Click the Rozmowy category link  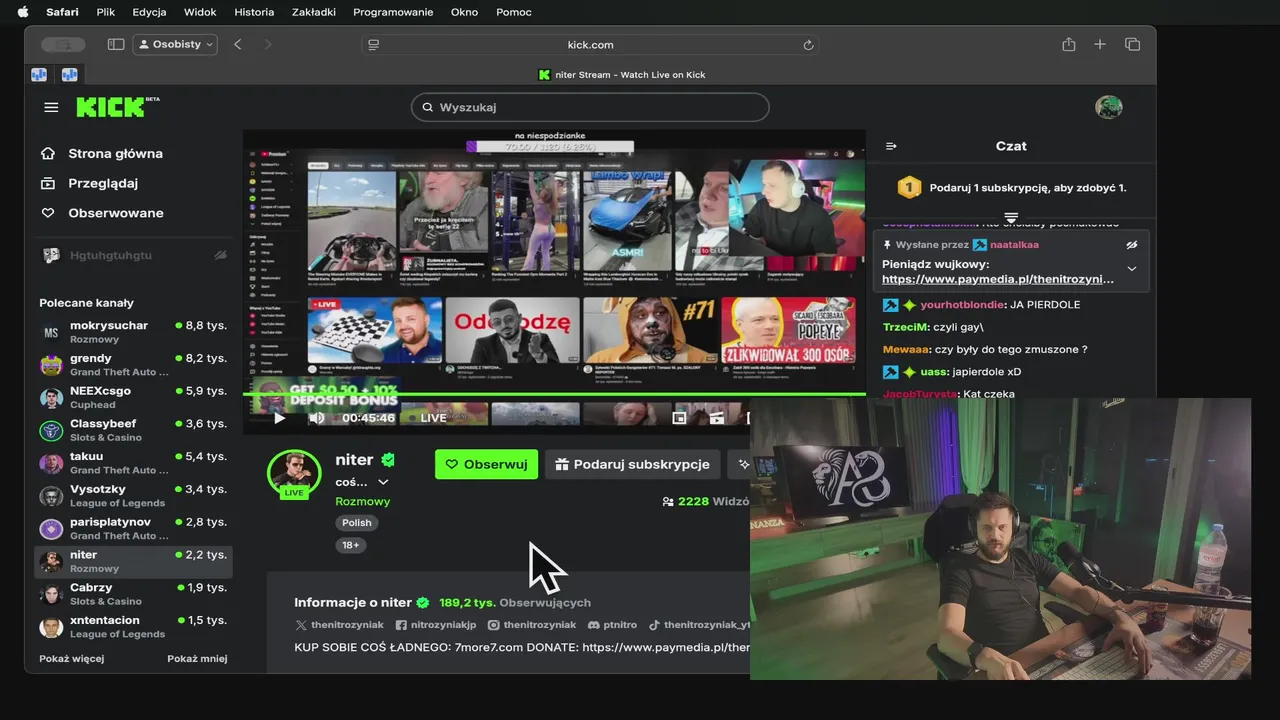pos(362,502)
